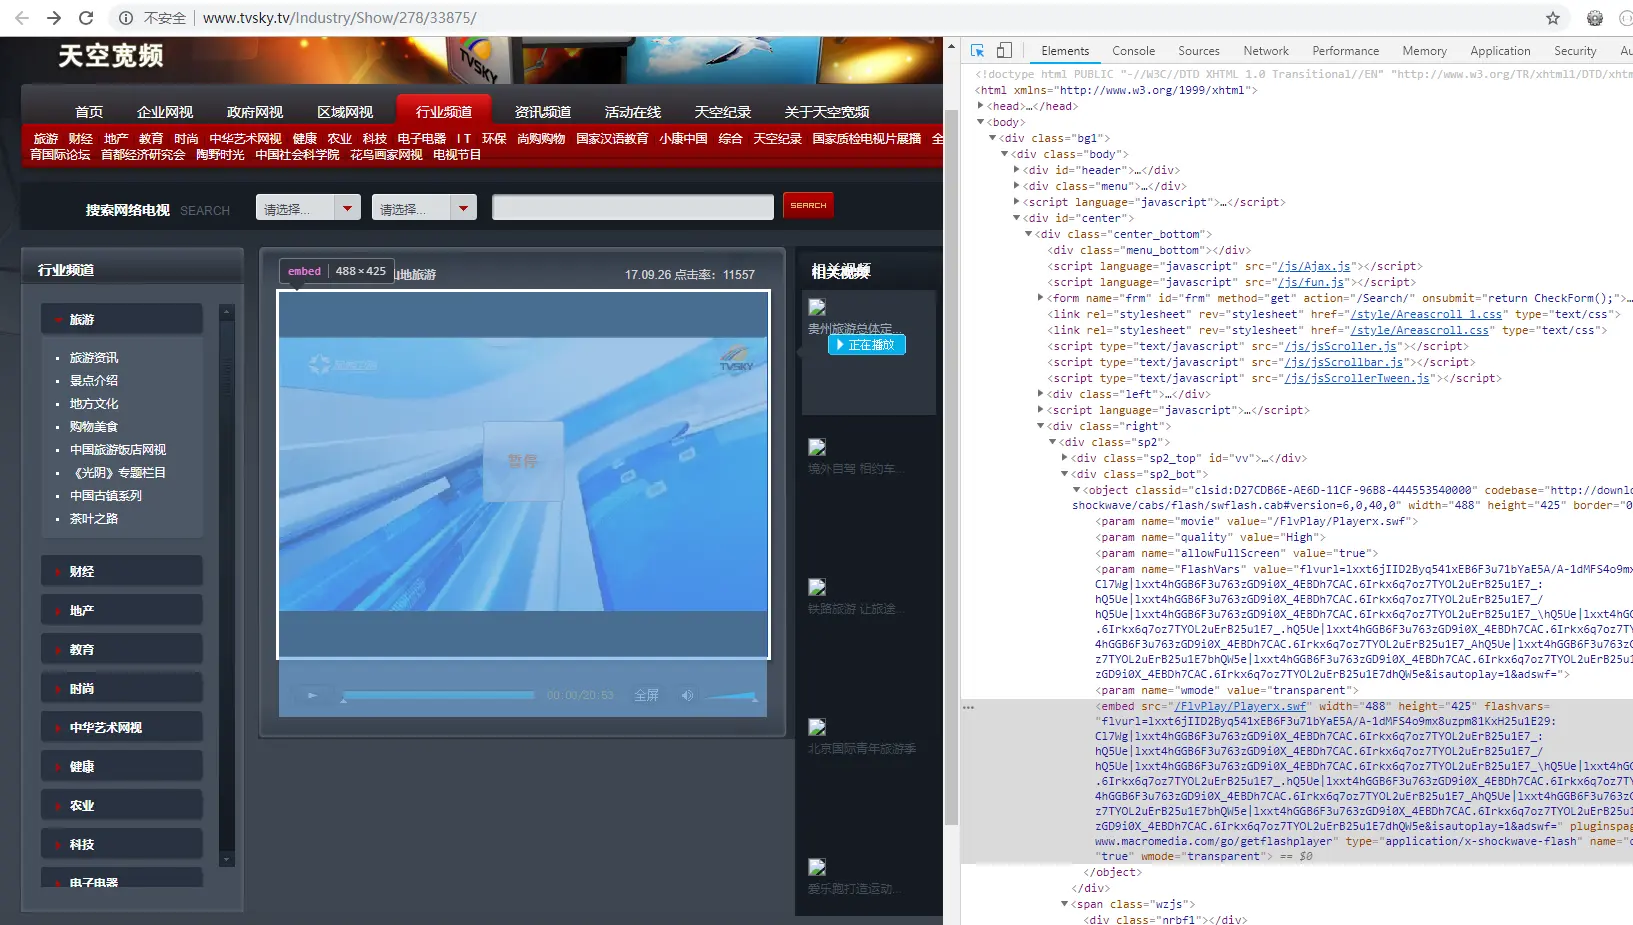Expand the head node in DOM tree
Image resolution: width=1633 pixels, height=925 pixels.
(981, 106)
